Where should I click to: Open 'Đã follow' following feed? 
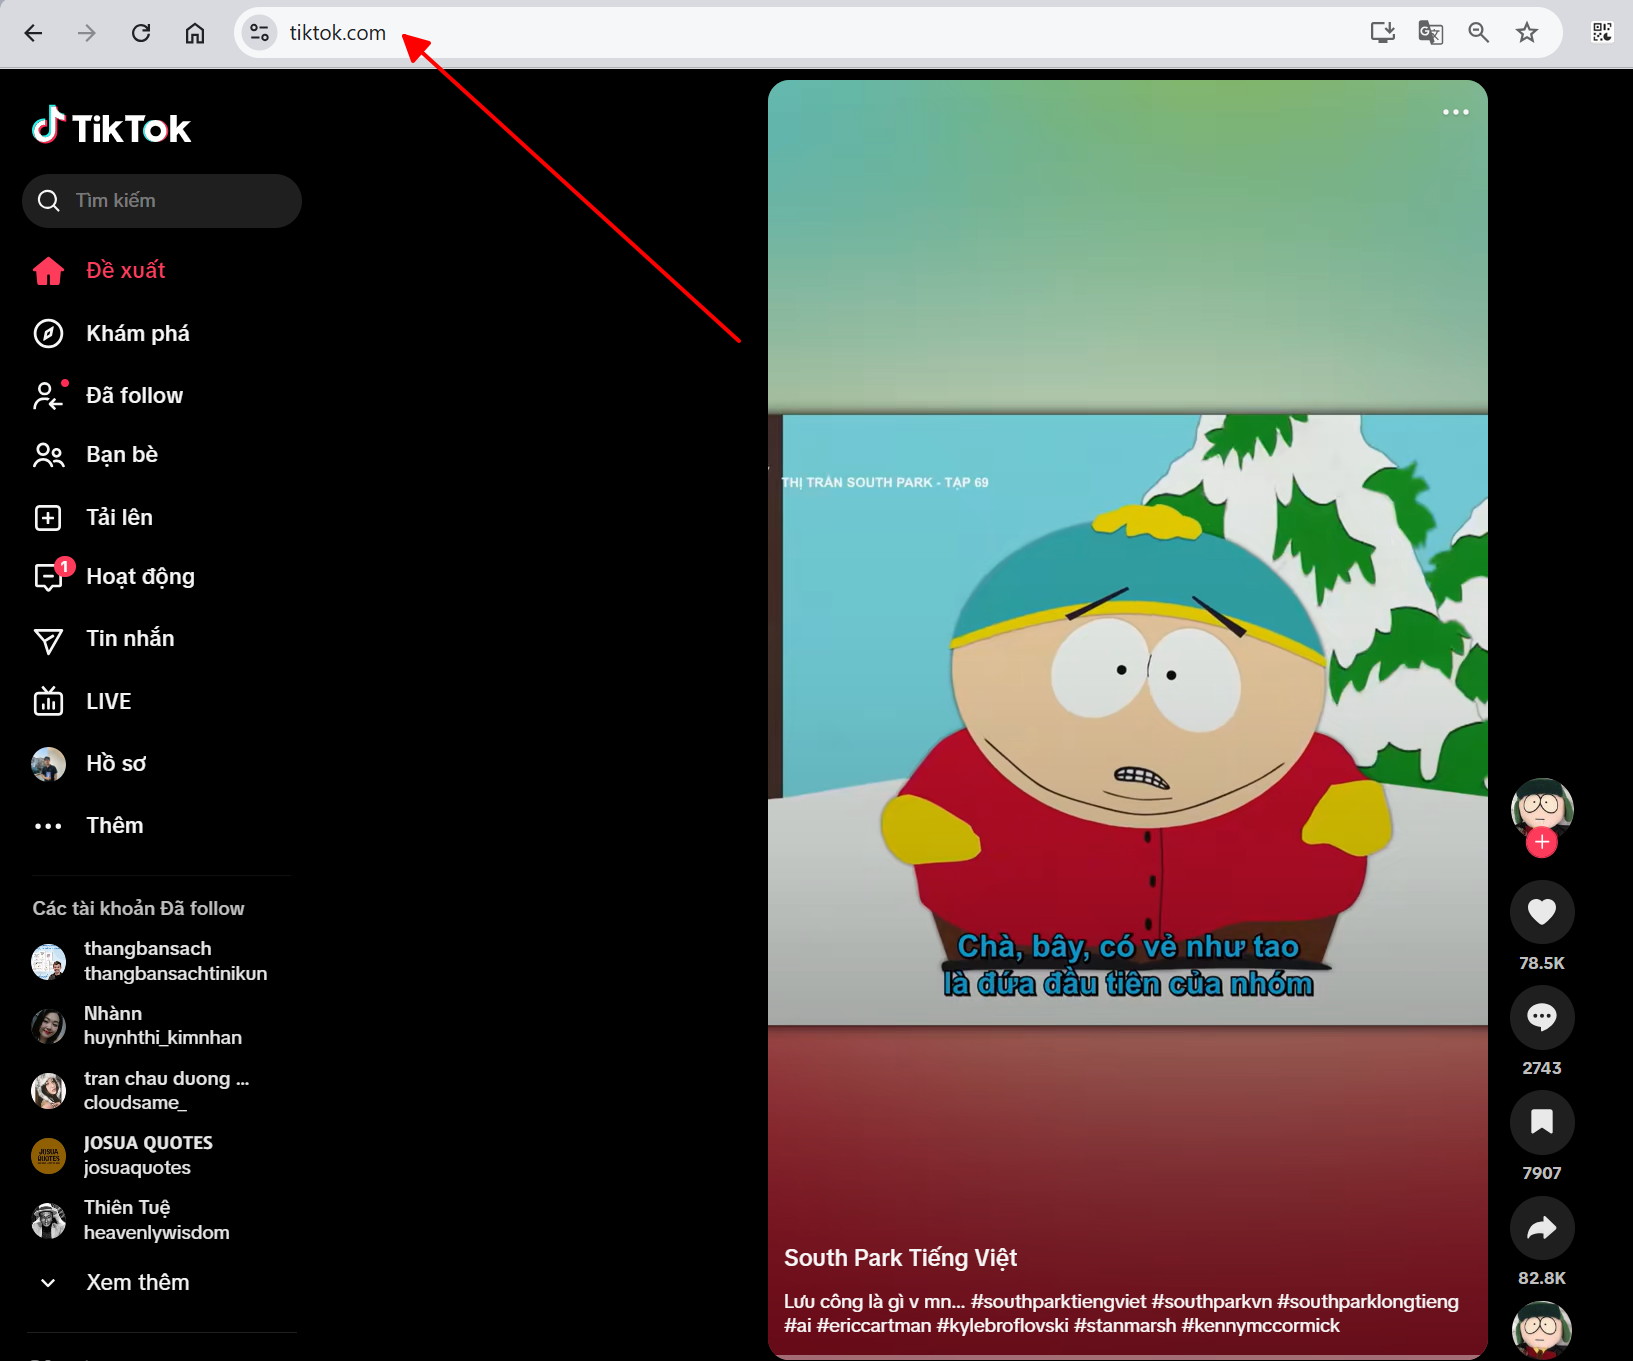click(134, 396)
